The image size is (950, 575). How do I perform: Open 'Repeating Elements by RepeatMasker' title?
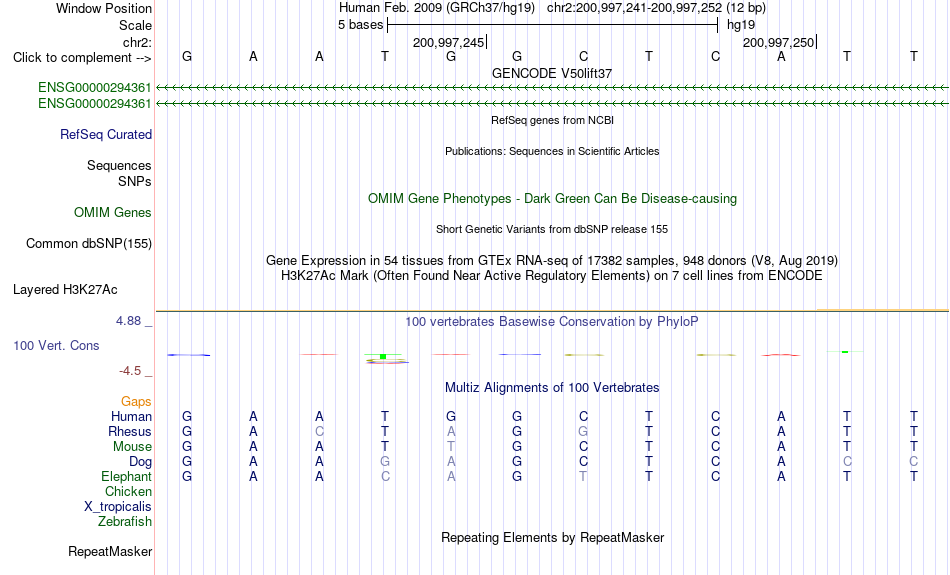pyautogui.click(x=552, y=538)
